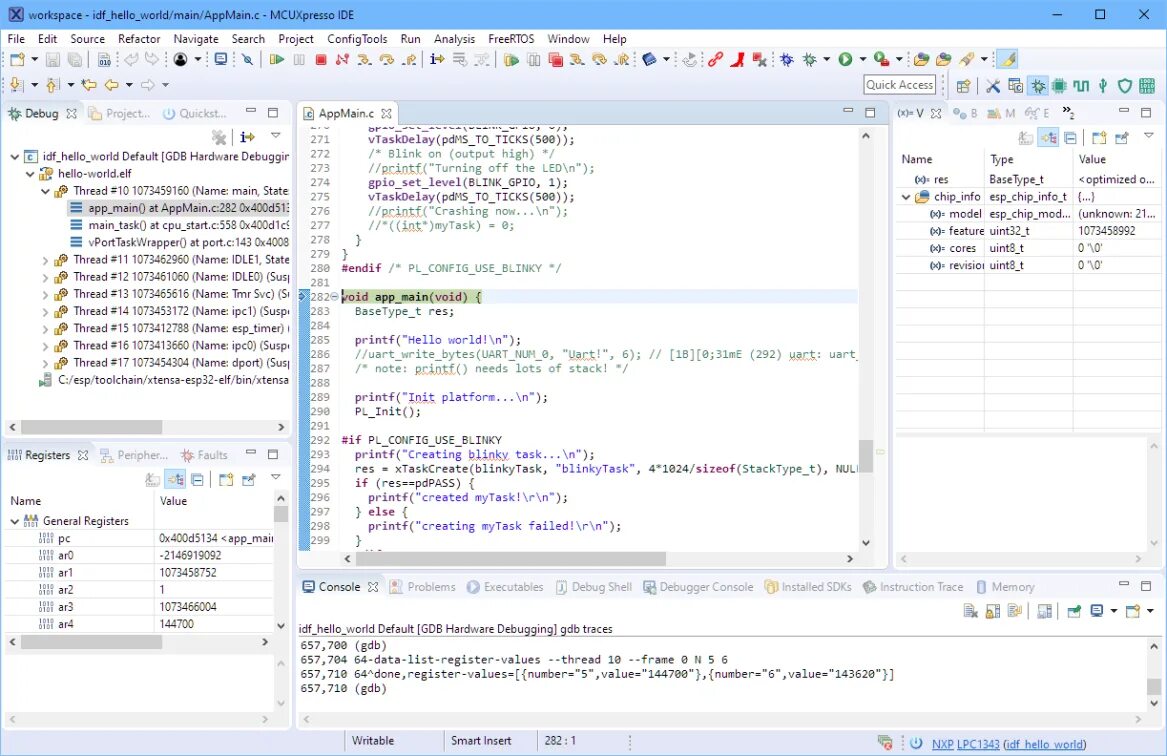
Task: Expand Thread #11 IDLE1 node
Action: [45, 260]
